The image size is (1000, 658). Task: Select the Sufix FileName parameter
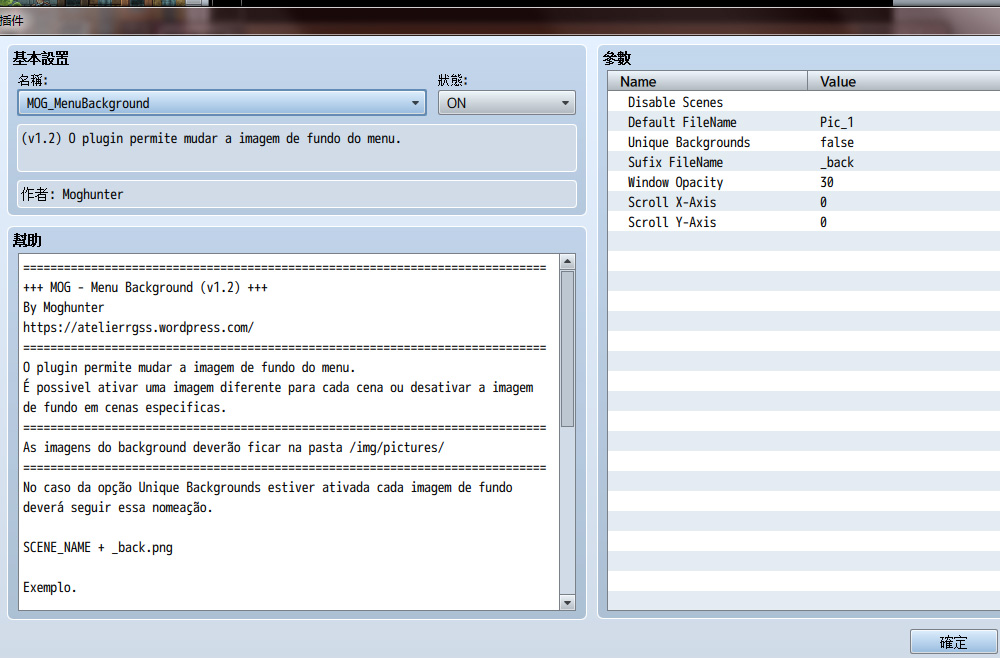(x=804, y=162)
